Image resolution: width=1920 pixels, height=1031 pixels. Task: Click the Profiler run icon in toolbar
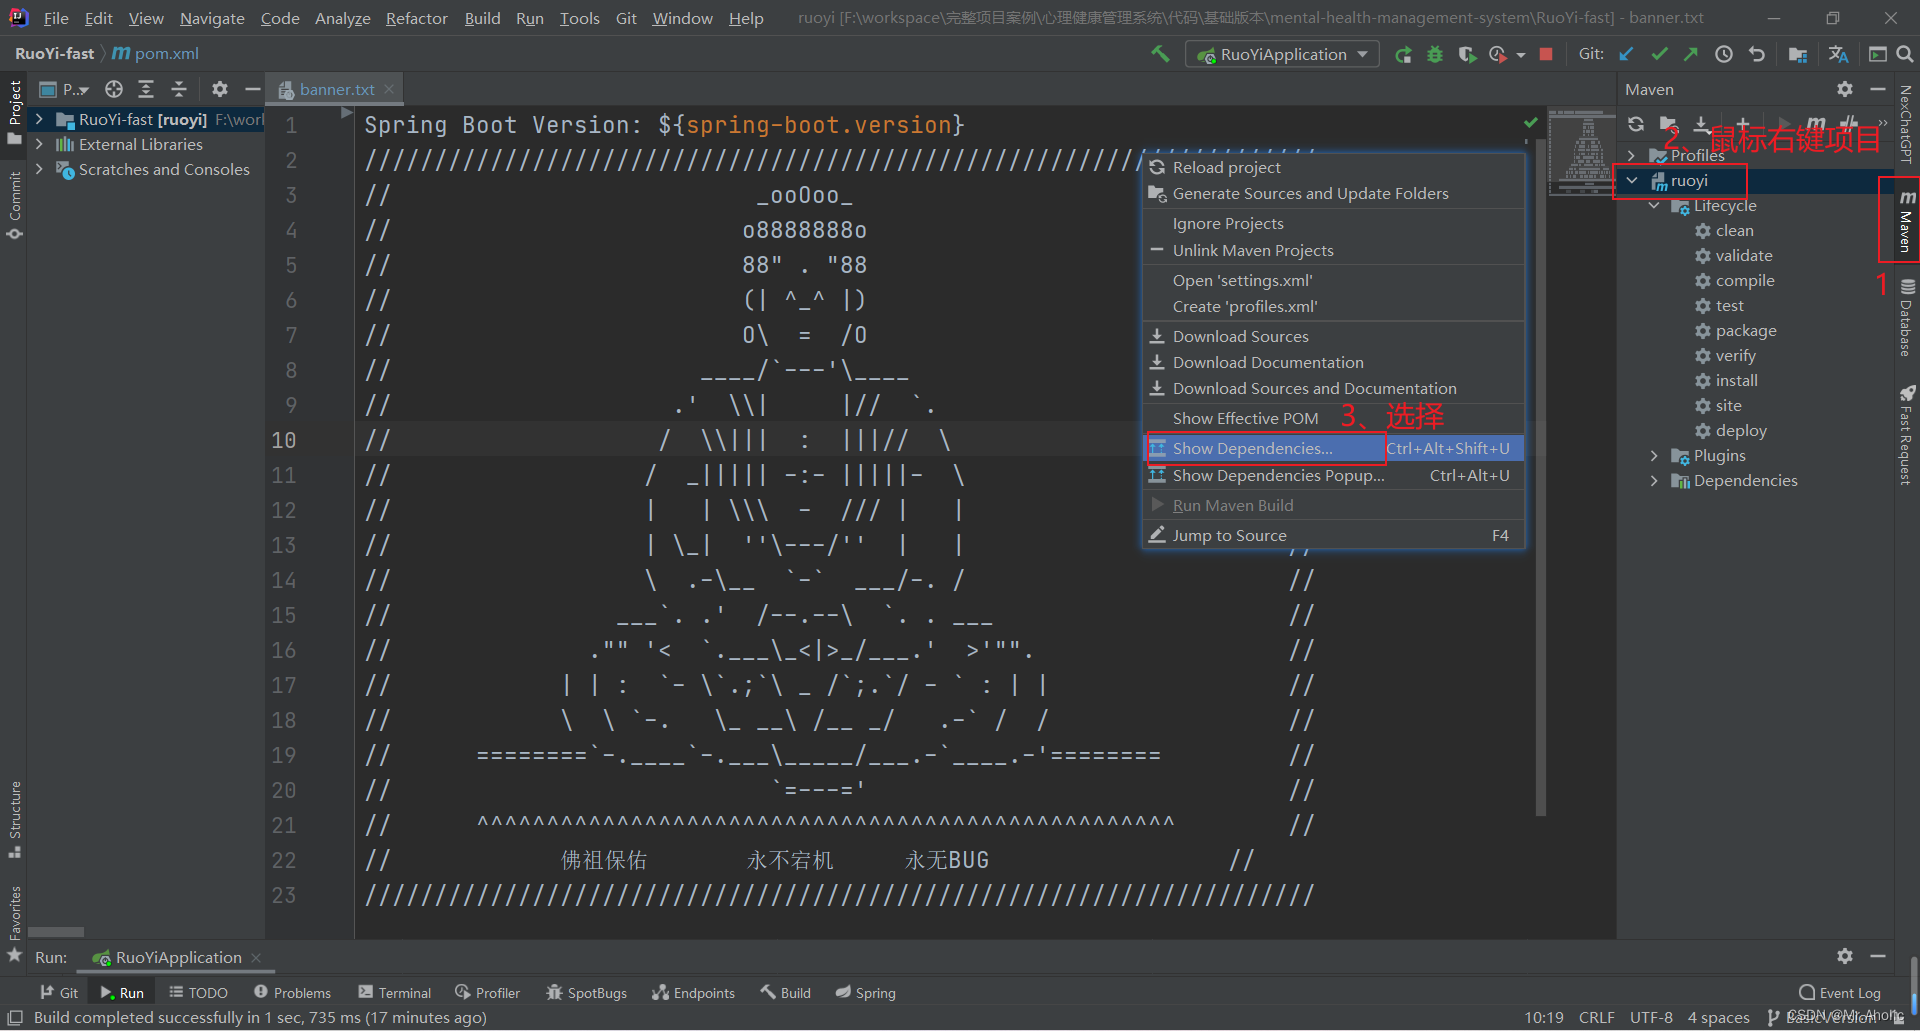[1498, 54]
